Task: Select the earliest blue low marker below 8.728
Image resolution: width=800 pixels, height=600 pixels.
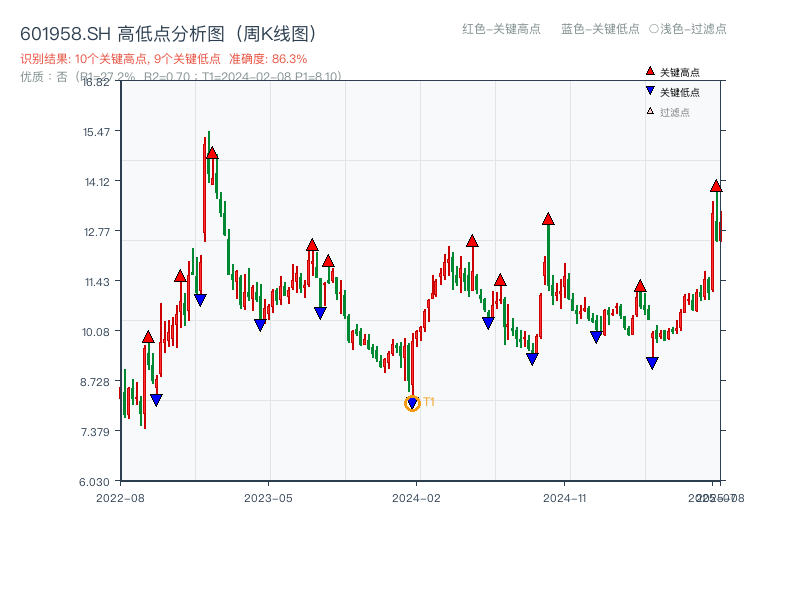Action: pos(156,399)
